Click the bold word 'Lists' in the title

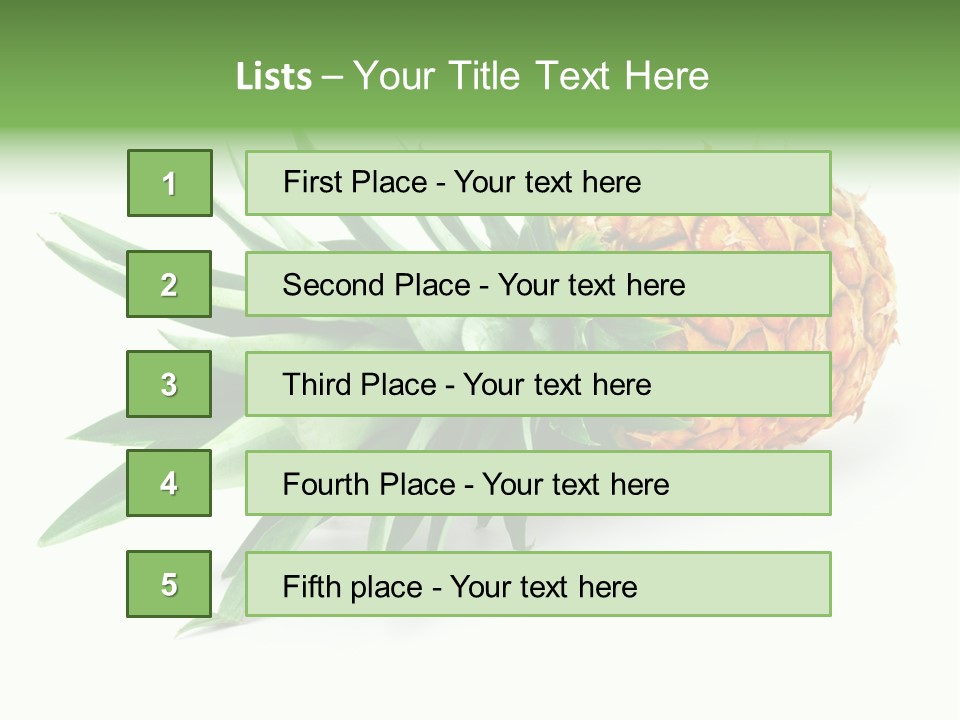(274, 76)
